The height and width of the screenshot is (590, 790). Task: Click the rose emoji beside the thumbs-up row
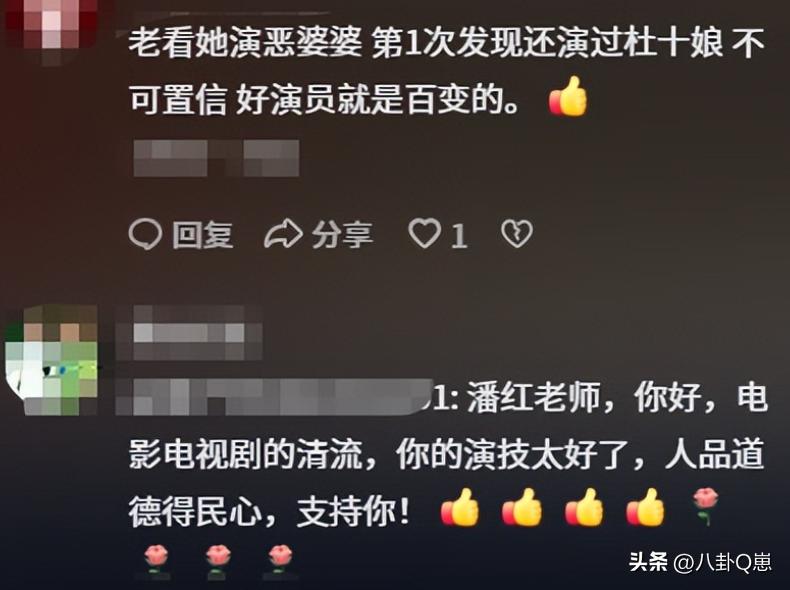[705, 506]
